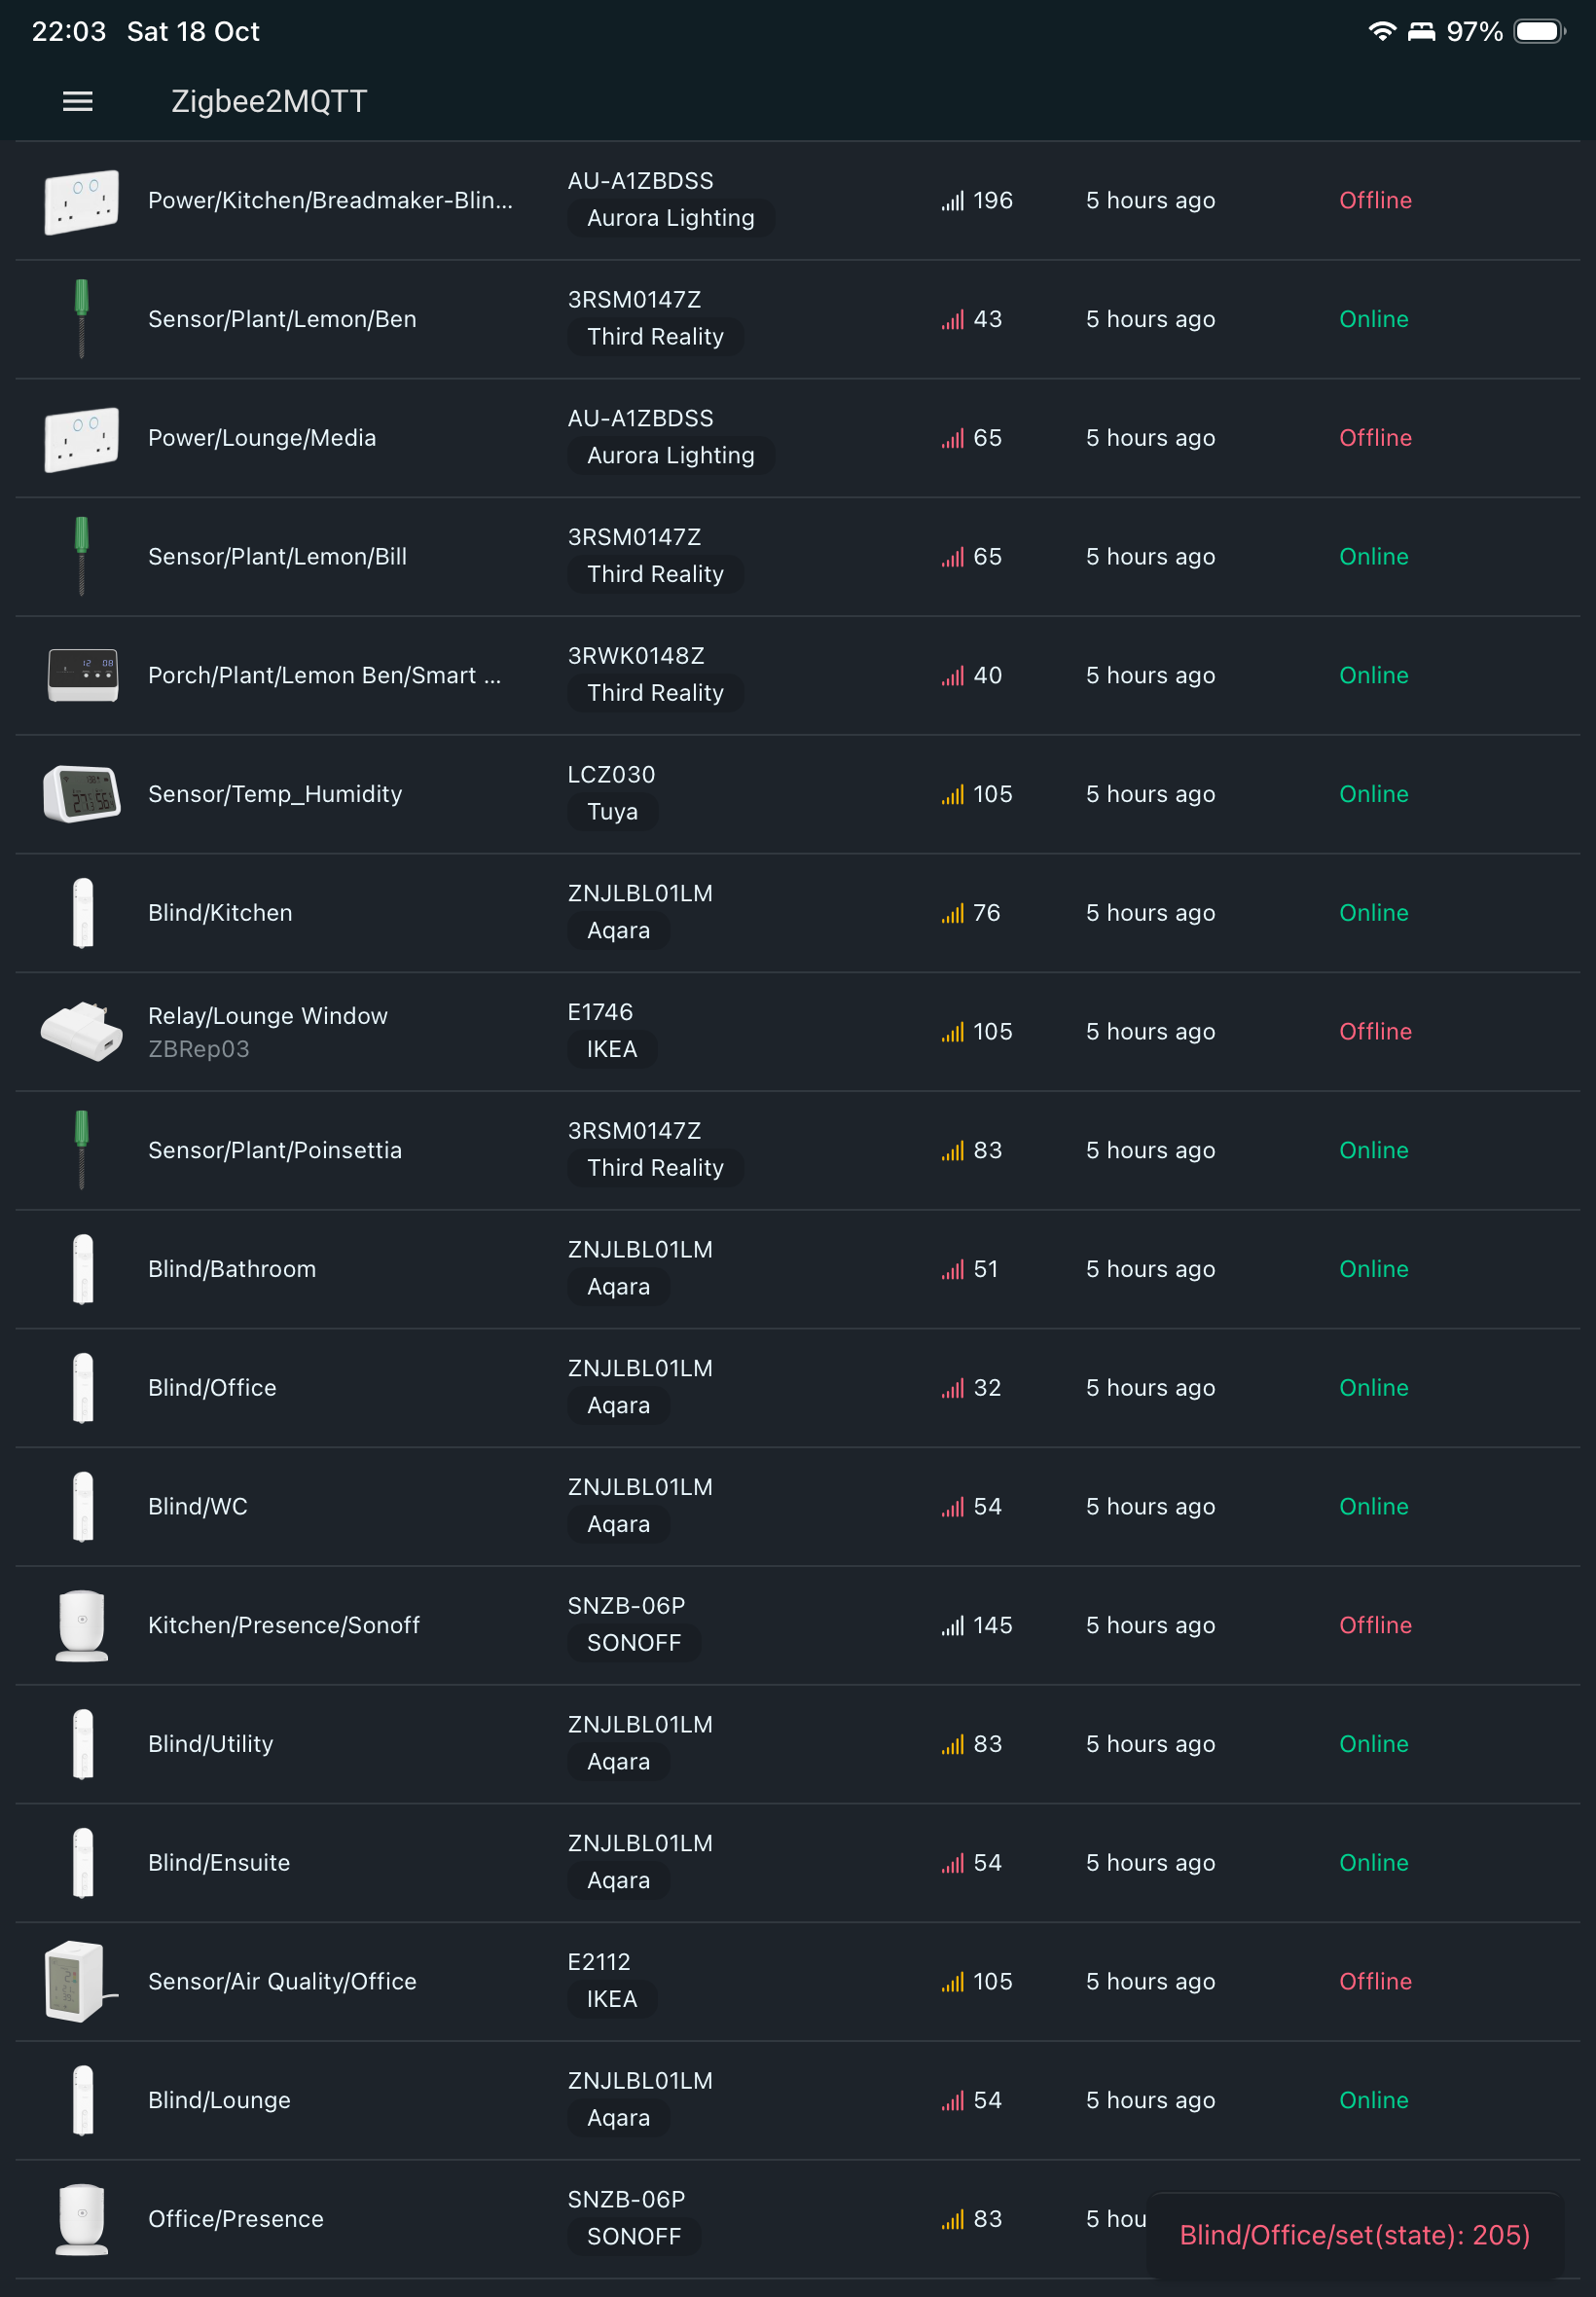Screen dimensions: 1596x2297
Task: Open the Office/Presence device page
Action: 236,2219
